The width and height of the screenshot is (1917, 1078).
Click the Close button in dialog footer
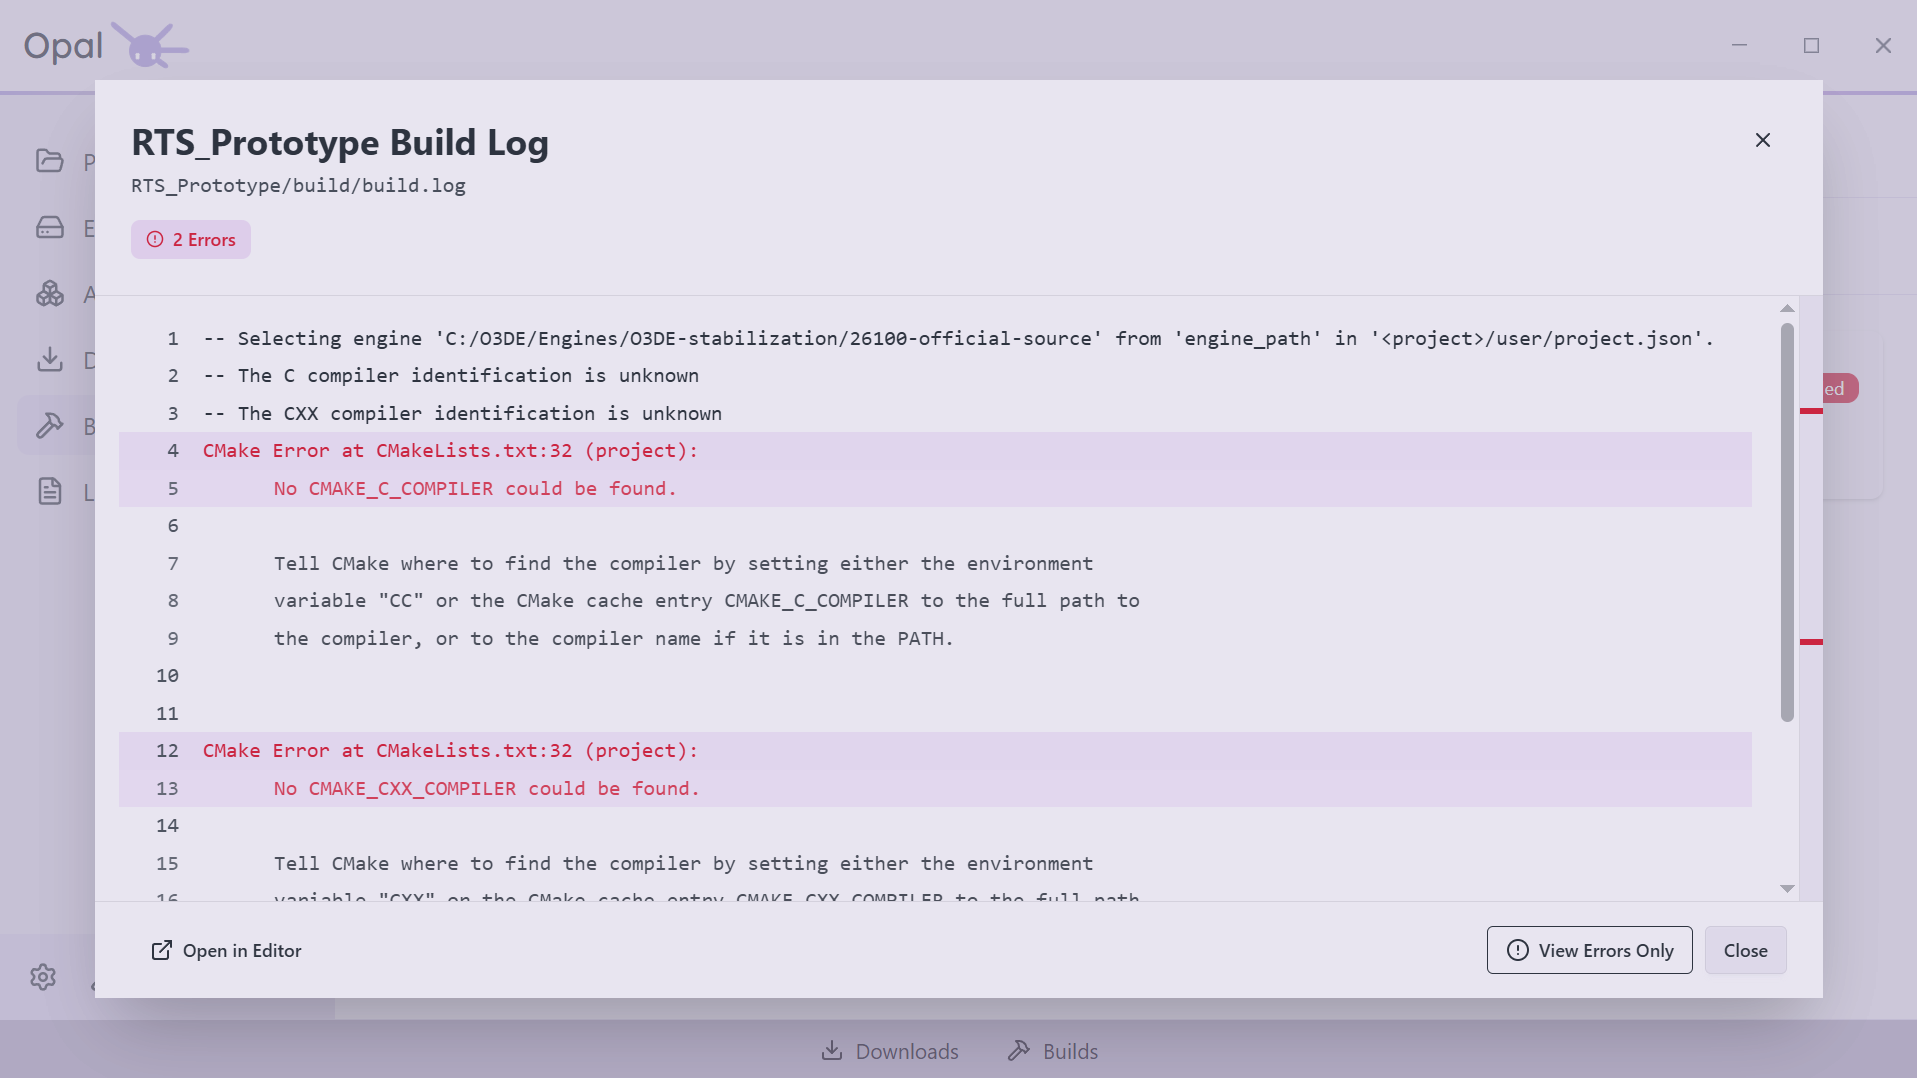point(1746,950)
